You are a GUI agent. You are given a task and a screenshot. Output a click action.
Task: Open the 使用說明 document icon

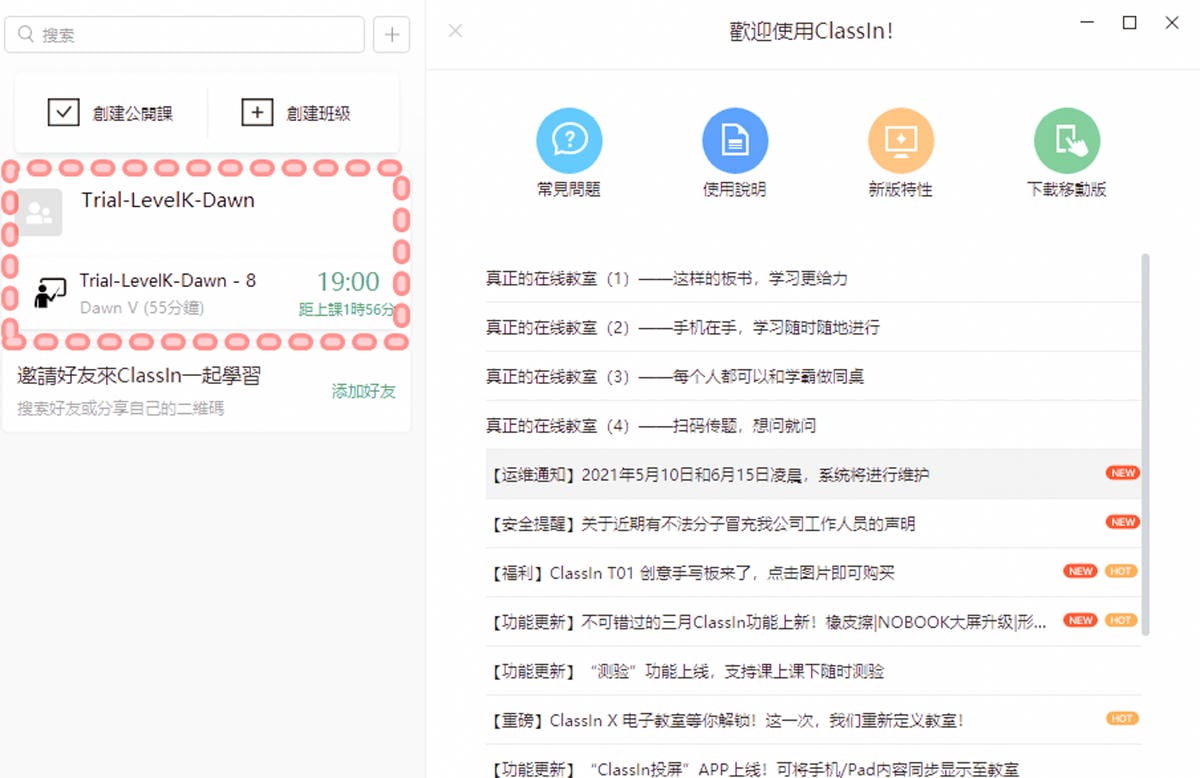[x=735, y=138]
